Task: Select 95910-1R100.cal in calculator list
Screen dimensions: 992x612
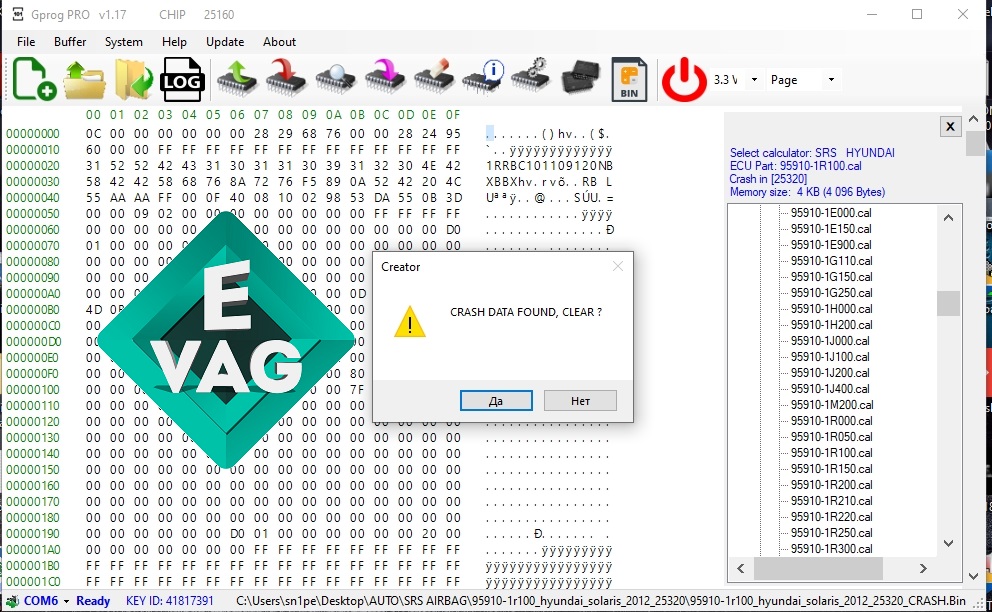Action: (x=831, y=453)
